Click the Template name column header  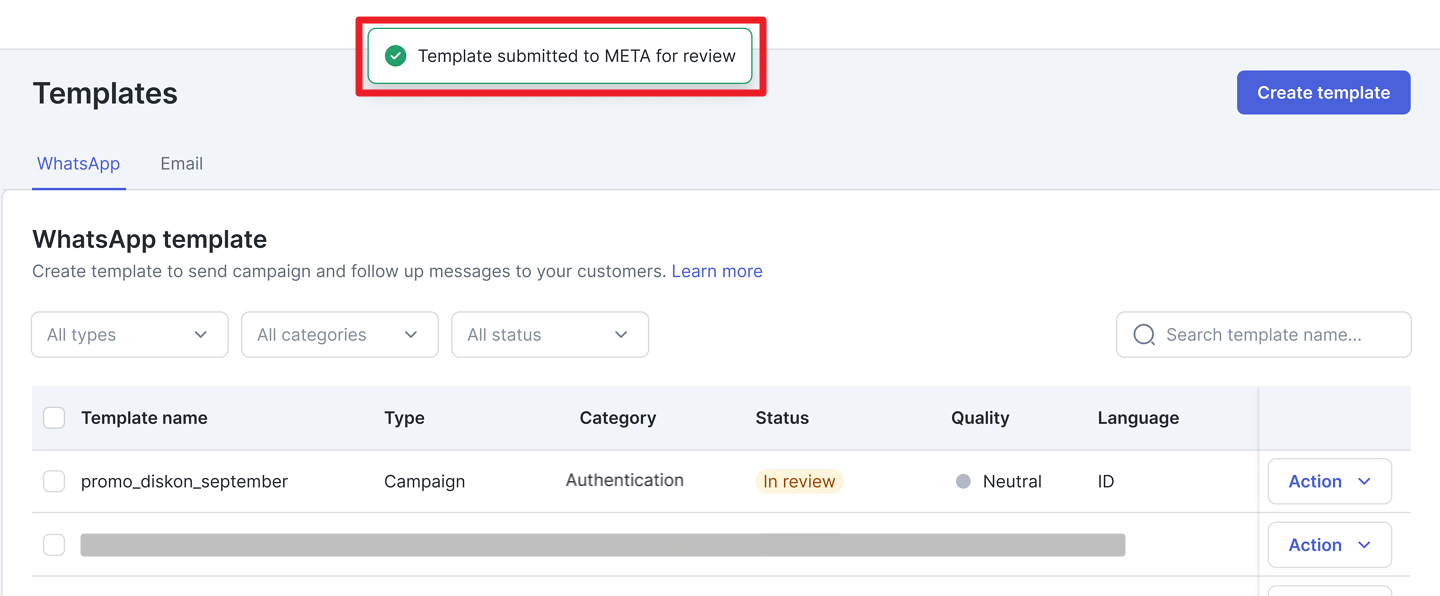(x=144, y=418)
